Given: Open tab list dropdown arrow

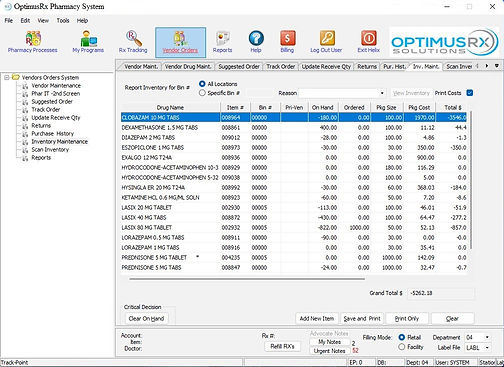Looking at the screenshot, I should coord(497,66).
